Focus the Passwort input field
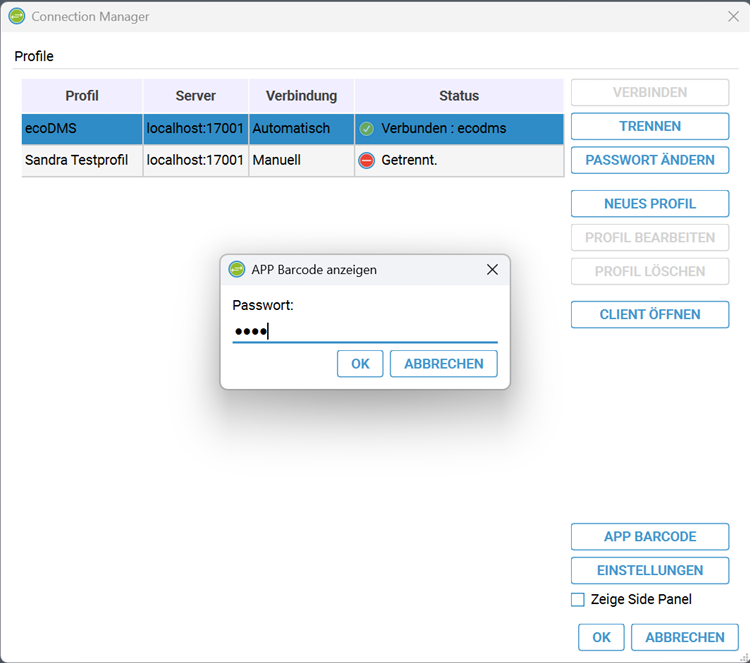Viewport: 750px width, 663px height. pyautogui.click(x=364, y=331)
